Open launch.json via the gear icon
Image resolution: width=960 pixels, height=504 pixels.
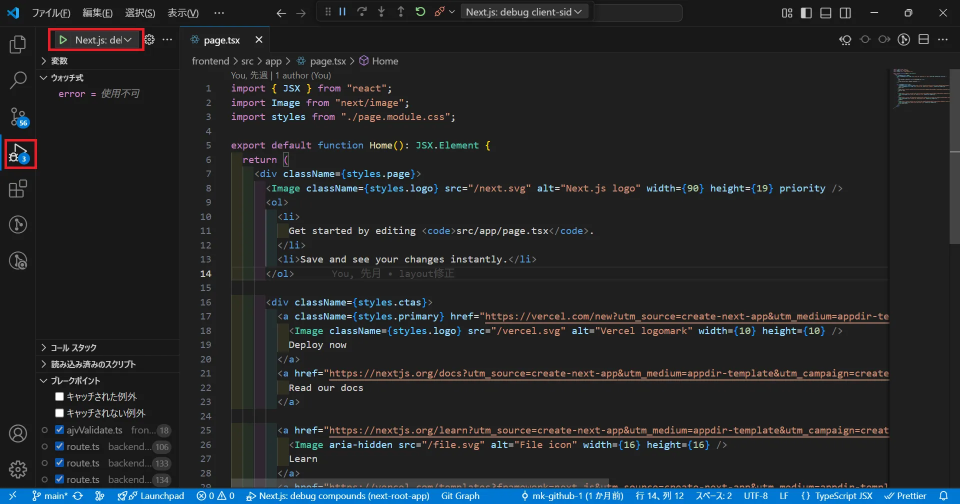(149, 40)
